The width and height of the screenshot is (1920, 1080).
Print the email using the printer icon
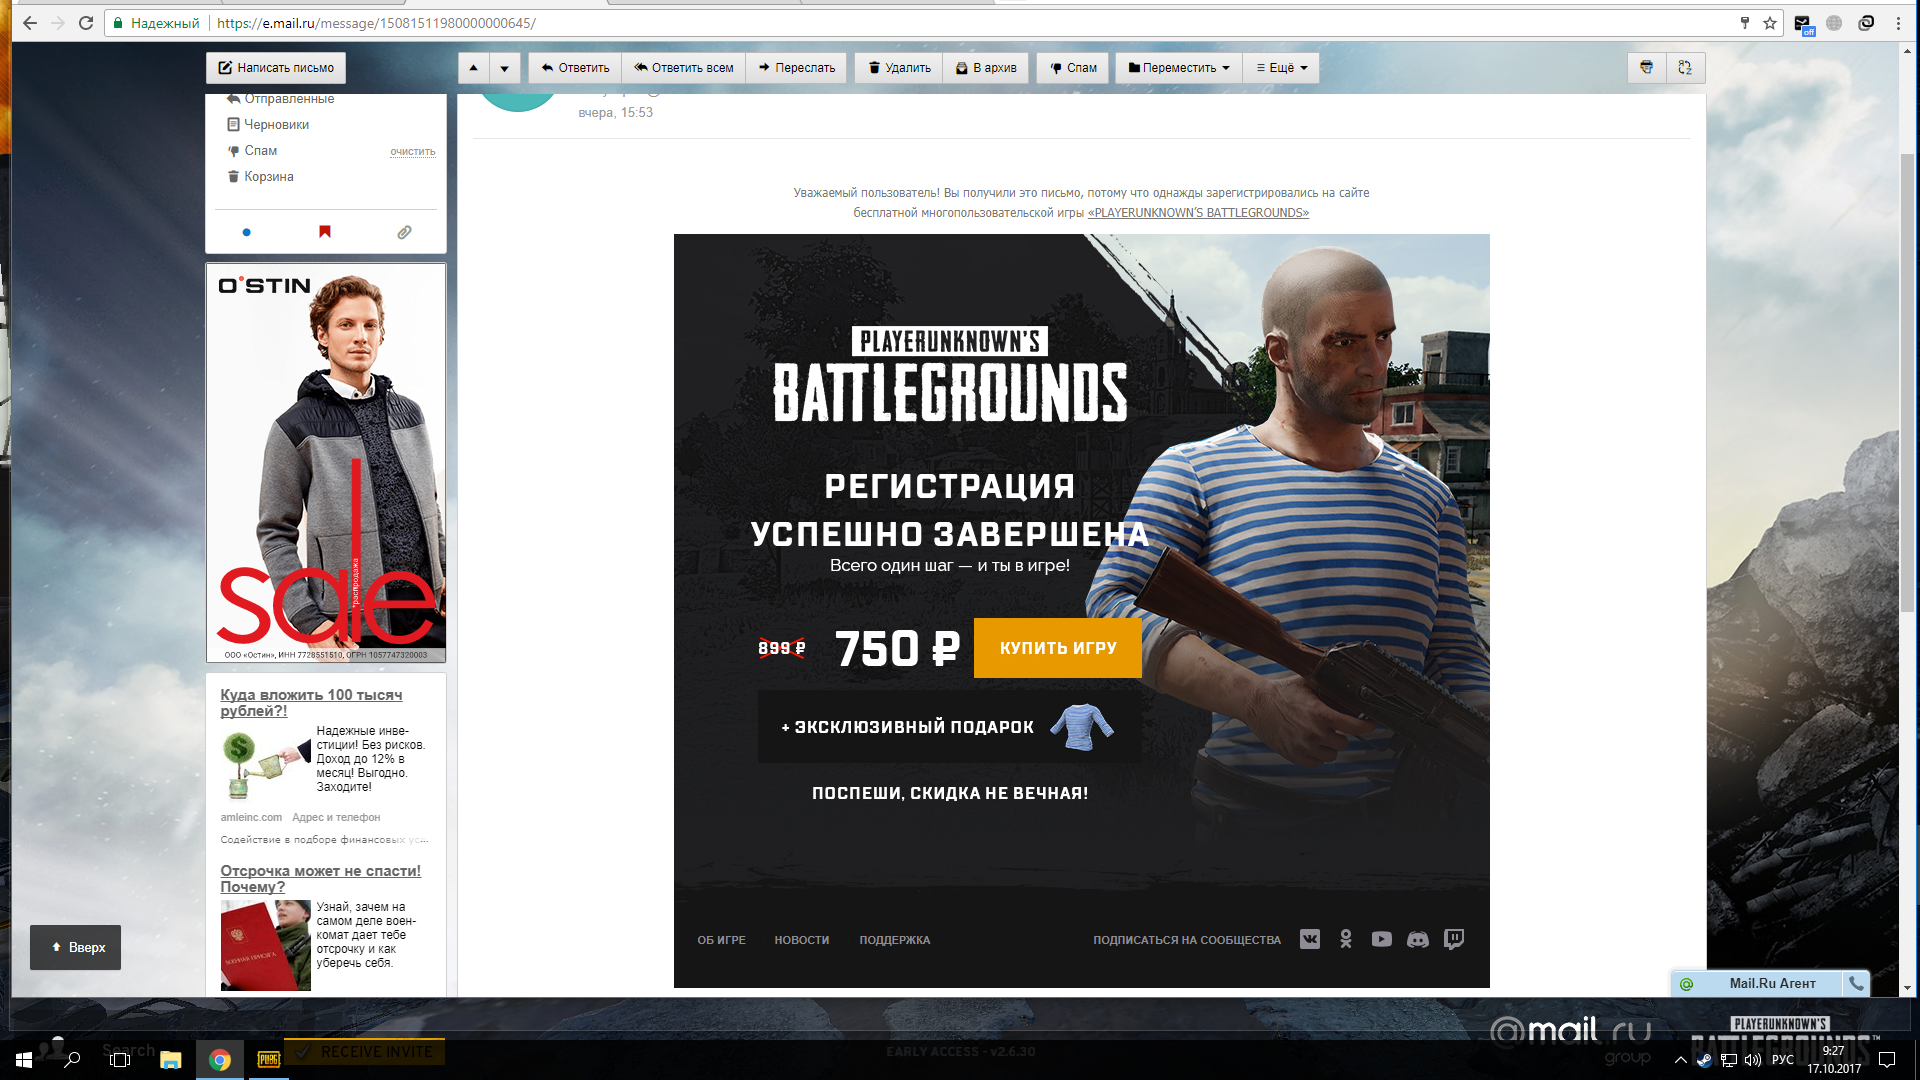coord(1647,68)
